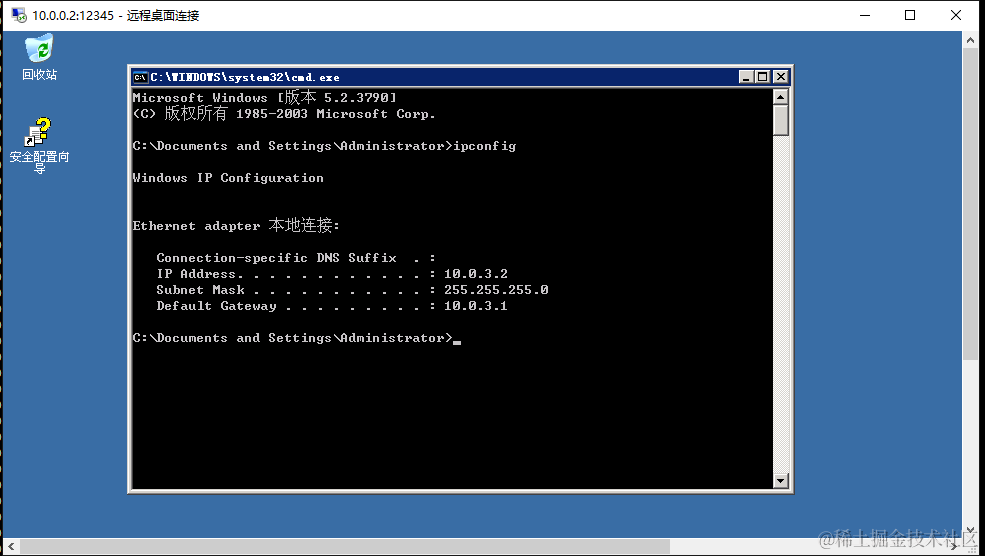Click the remote desktop vertical scrollbar thumb
Image resolution: width=985 pixels, height=556 pixels.
970,204
